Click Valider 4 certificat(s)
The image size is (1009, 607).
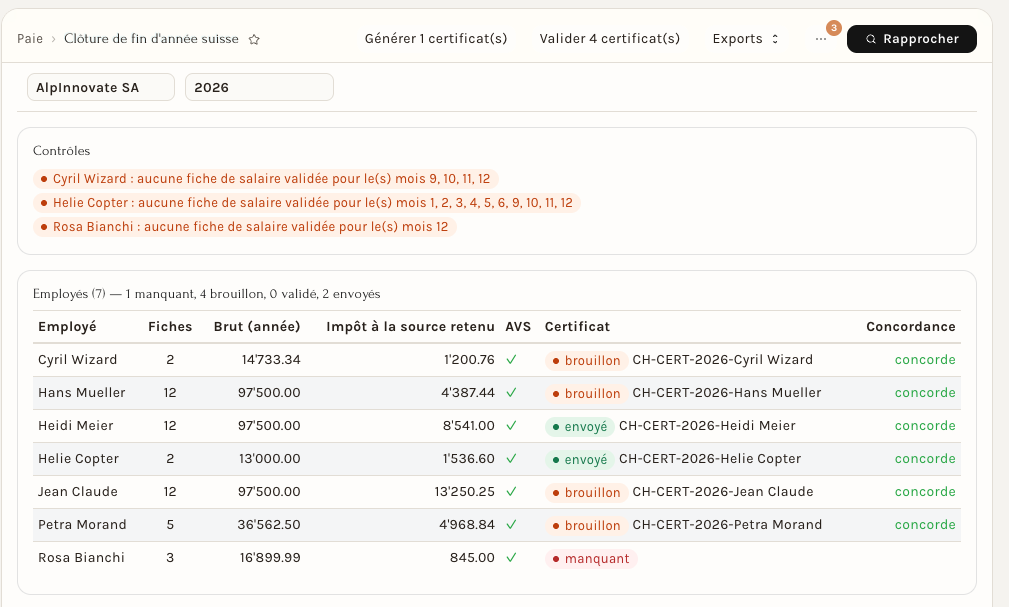609,39
